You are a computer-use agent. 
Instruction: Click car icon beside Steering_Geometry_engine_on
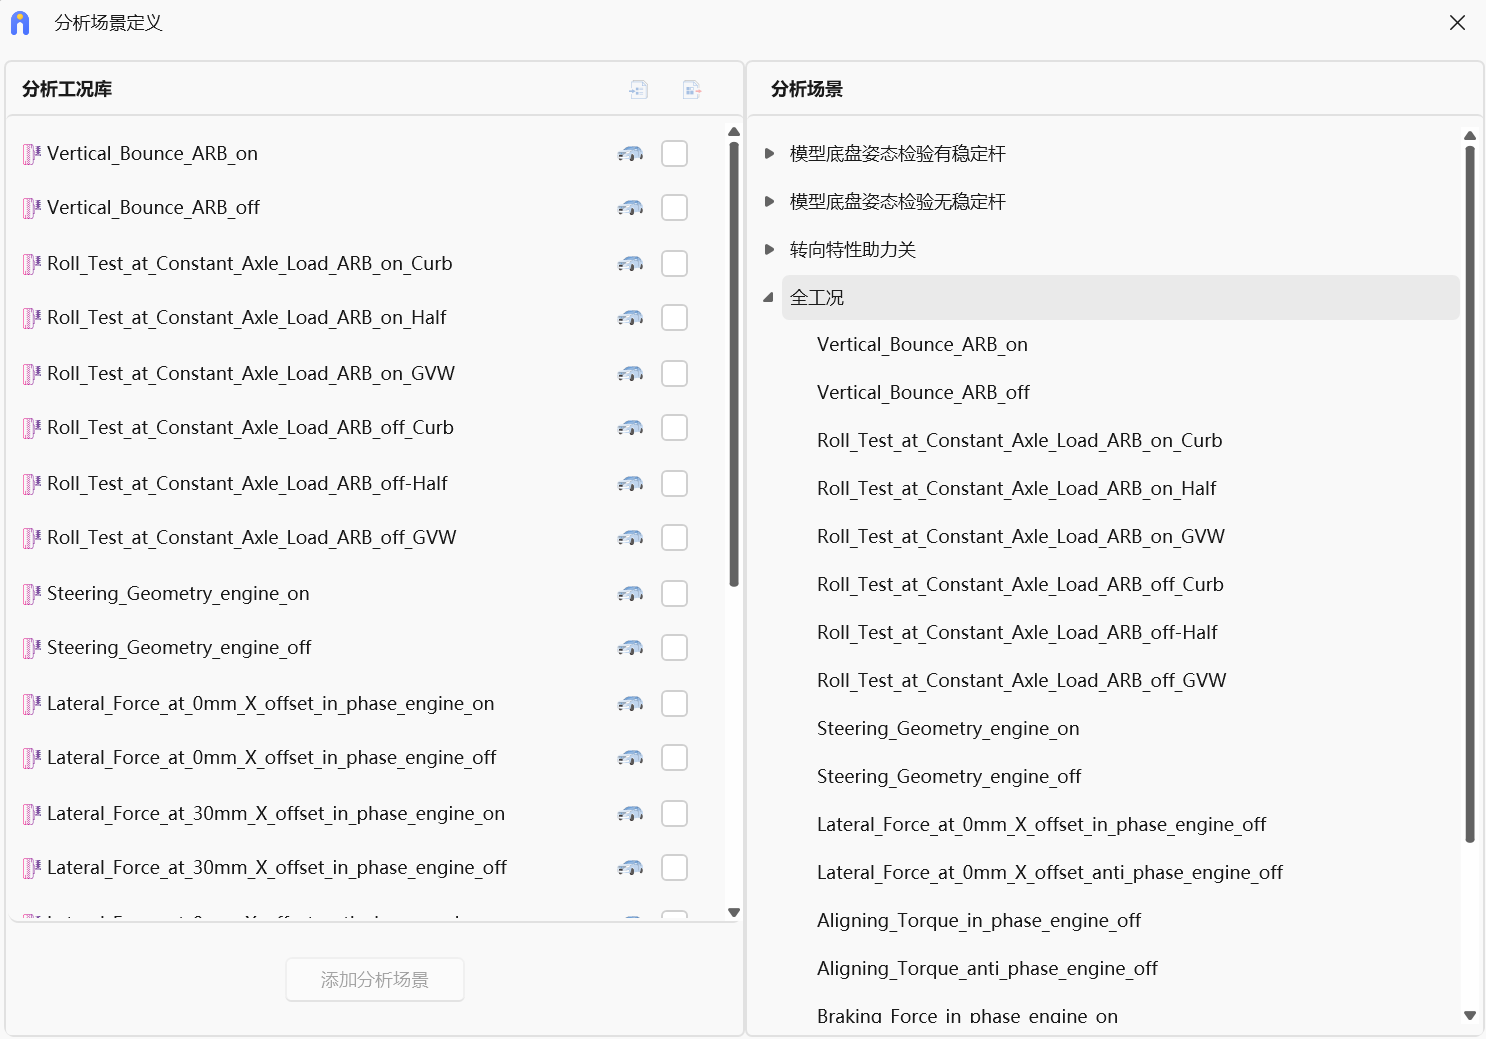pos(630,594)
